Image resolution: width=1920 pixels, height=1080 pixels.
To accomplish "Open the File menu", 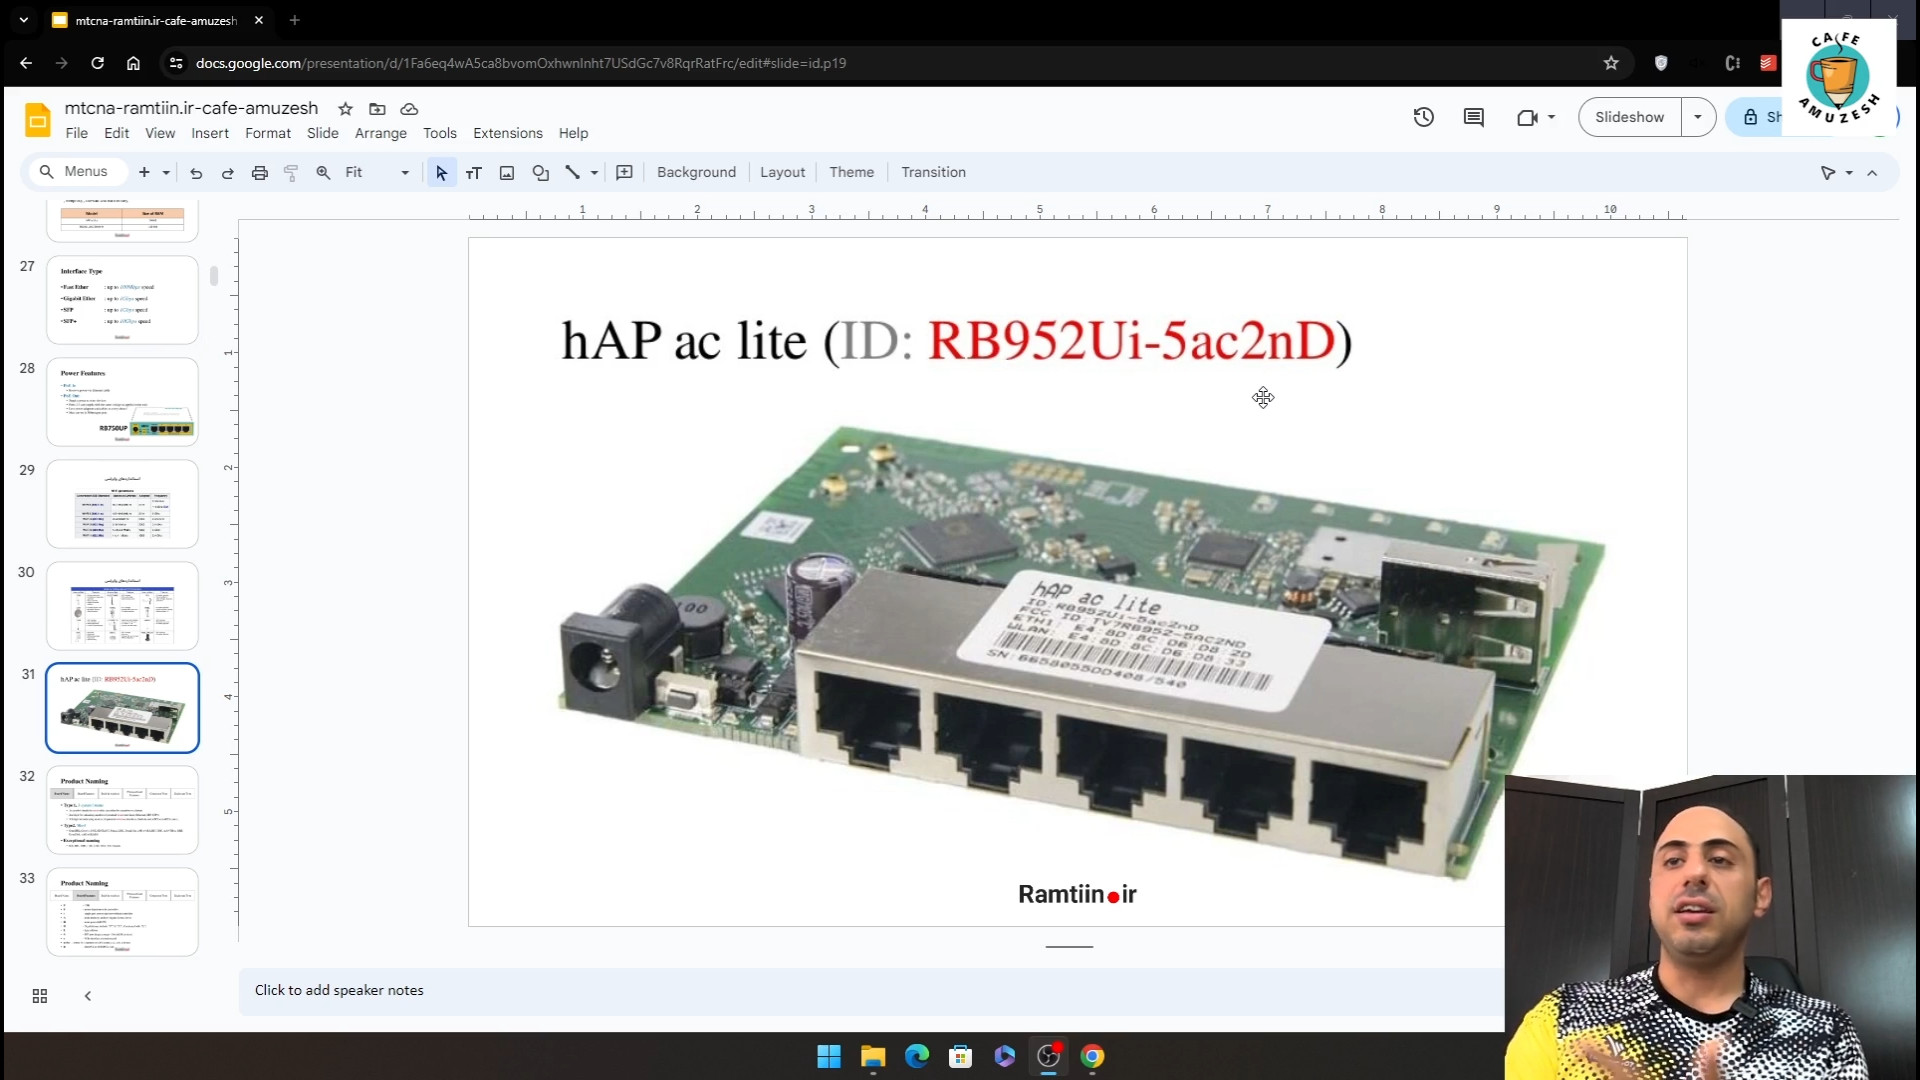I will (x=77, y=133).
